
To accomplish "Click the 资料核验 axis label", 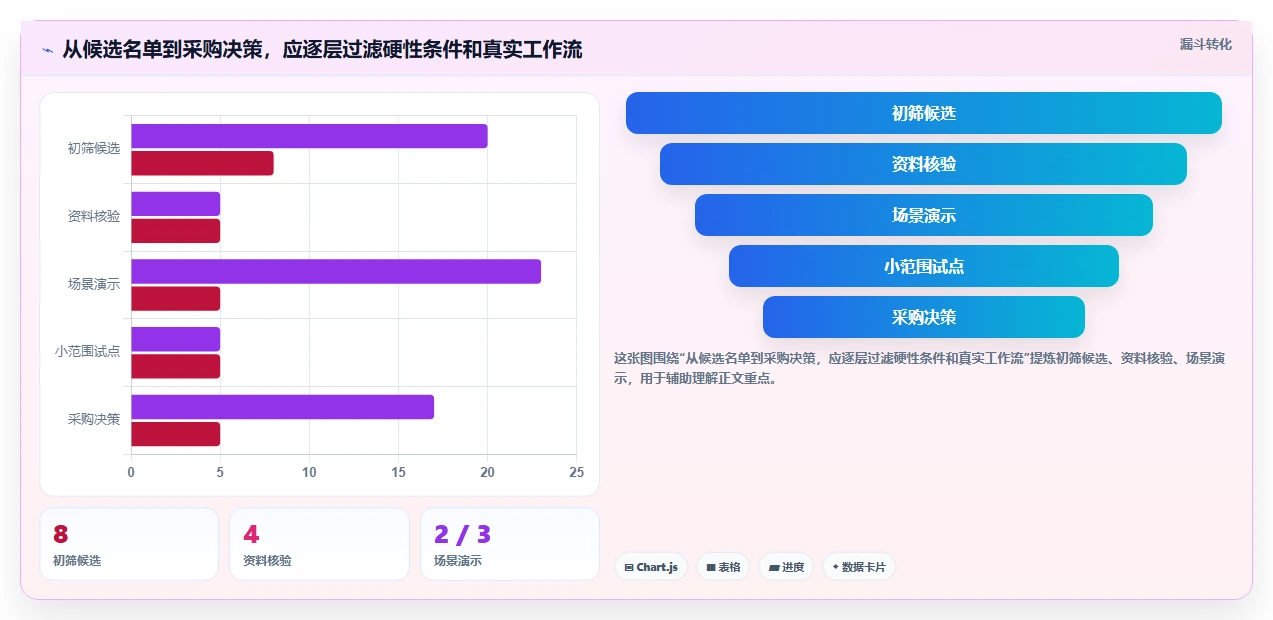I will 94,216.
